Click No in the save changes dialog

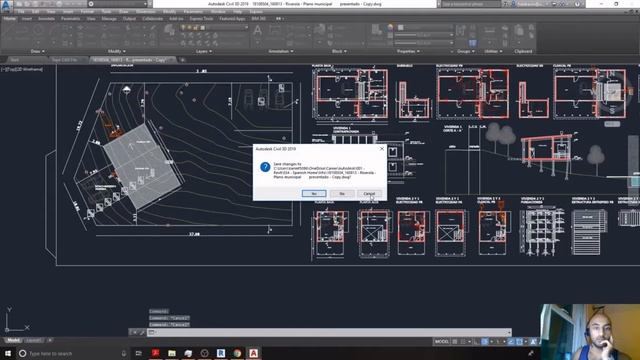342,193
